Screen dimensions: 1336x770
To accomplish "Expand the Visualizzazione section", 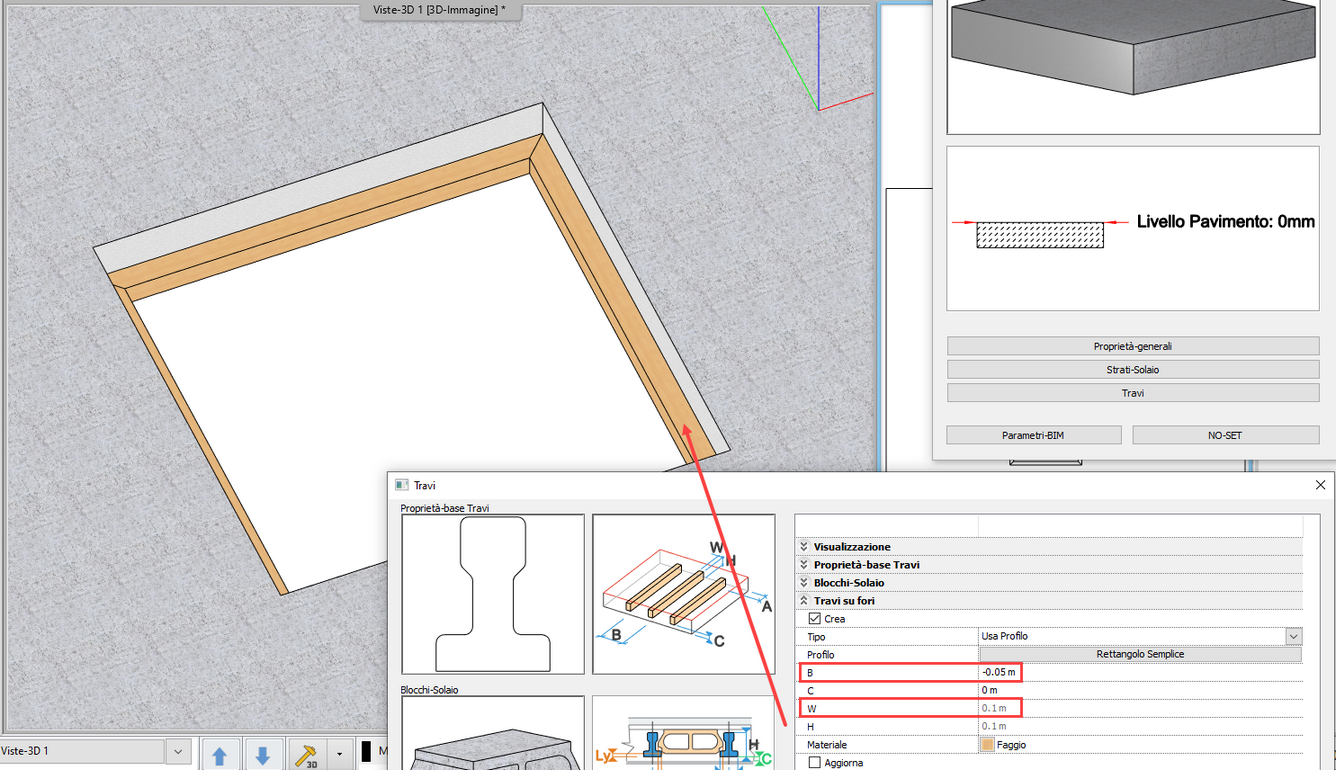I will click(x=804, y=547).
